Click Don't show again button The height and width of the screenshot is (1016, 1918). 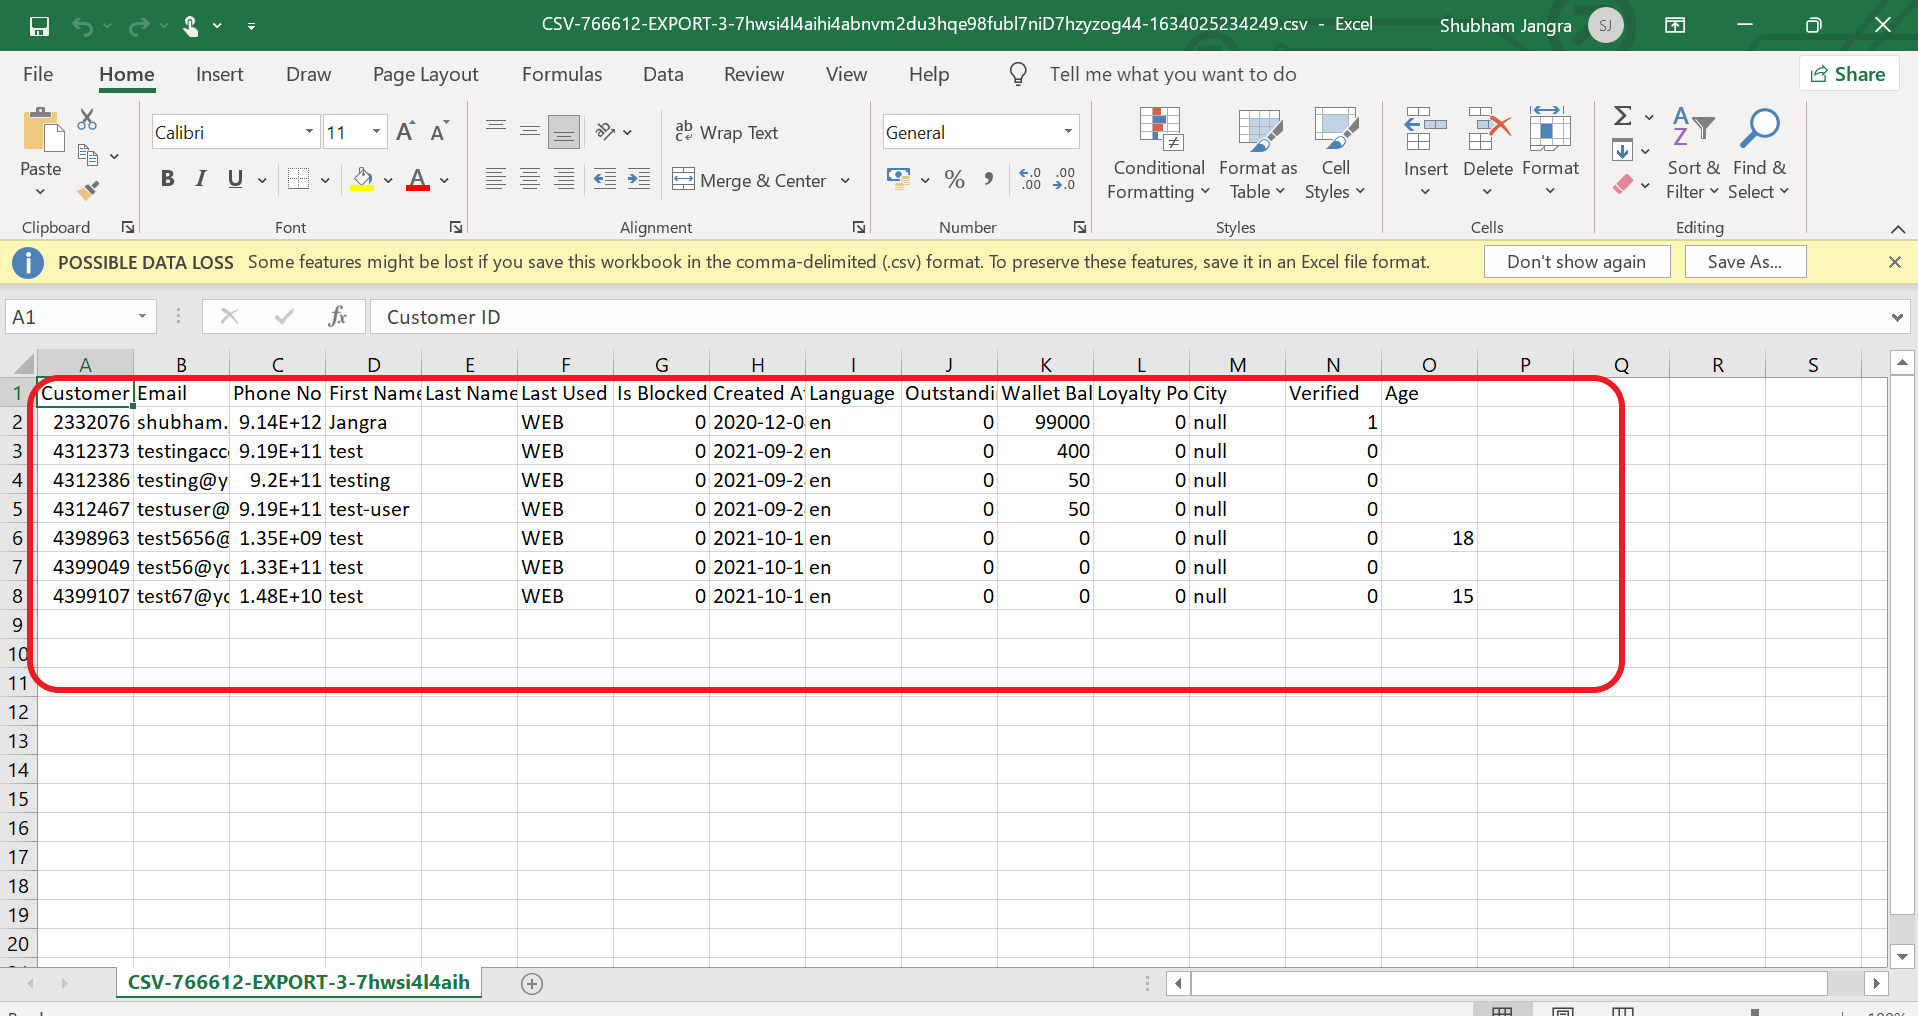click(1576, 262)
